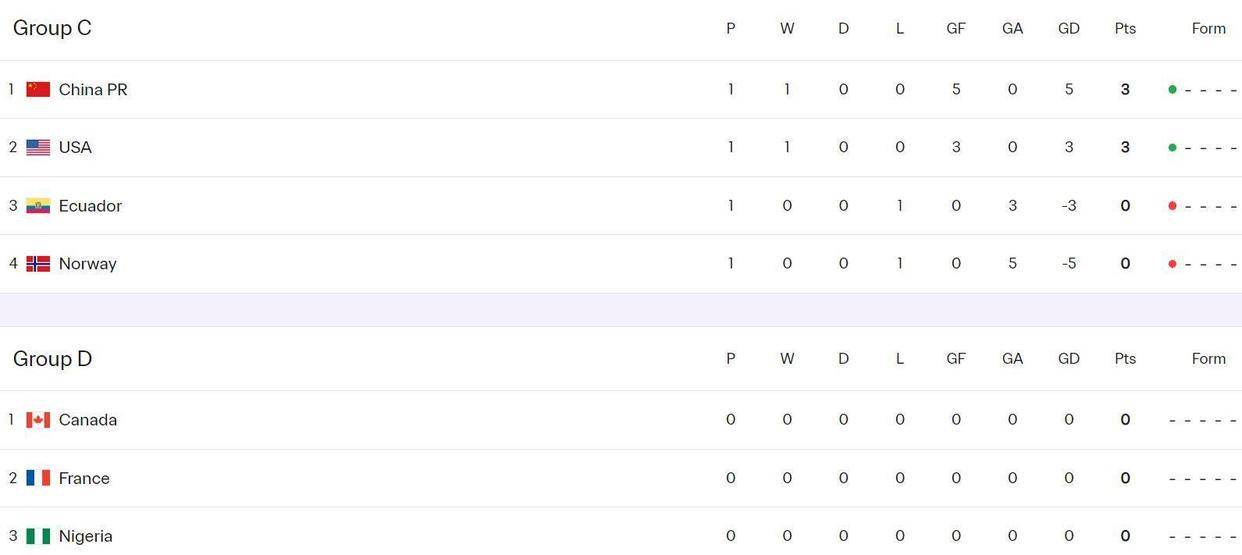
Task: Open Norway team details
Action: point(88,263)
